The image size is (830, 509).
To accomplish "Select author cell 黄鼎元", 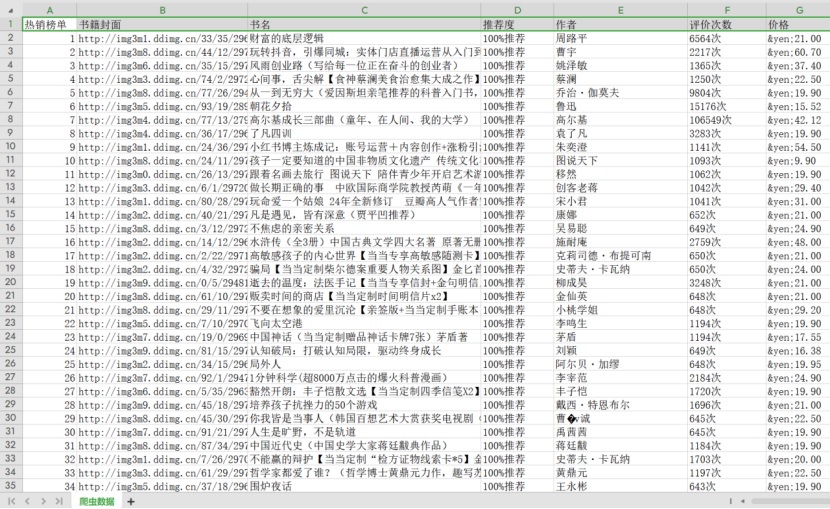I will [620, 472].
